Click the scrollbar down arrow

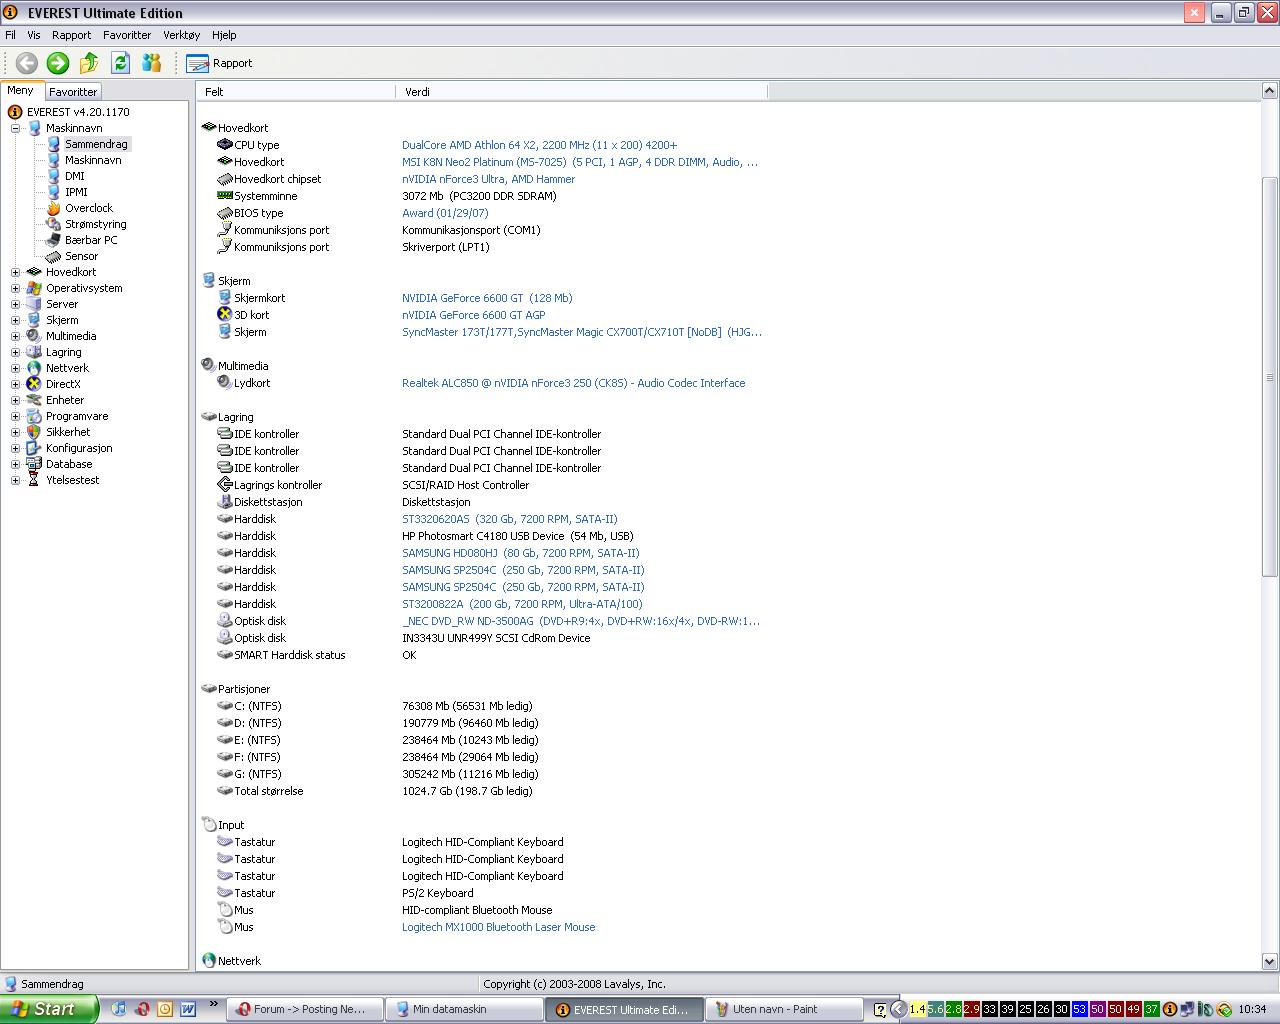click(x=1270, y=961)
